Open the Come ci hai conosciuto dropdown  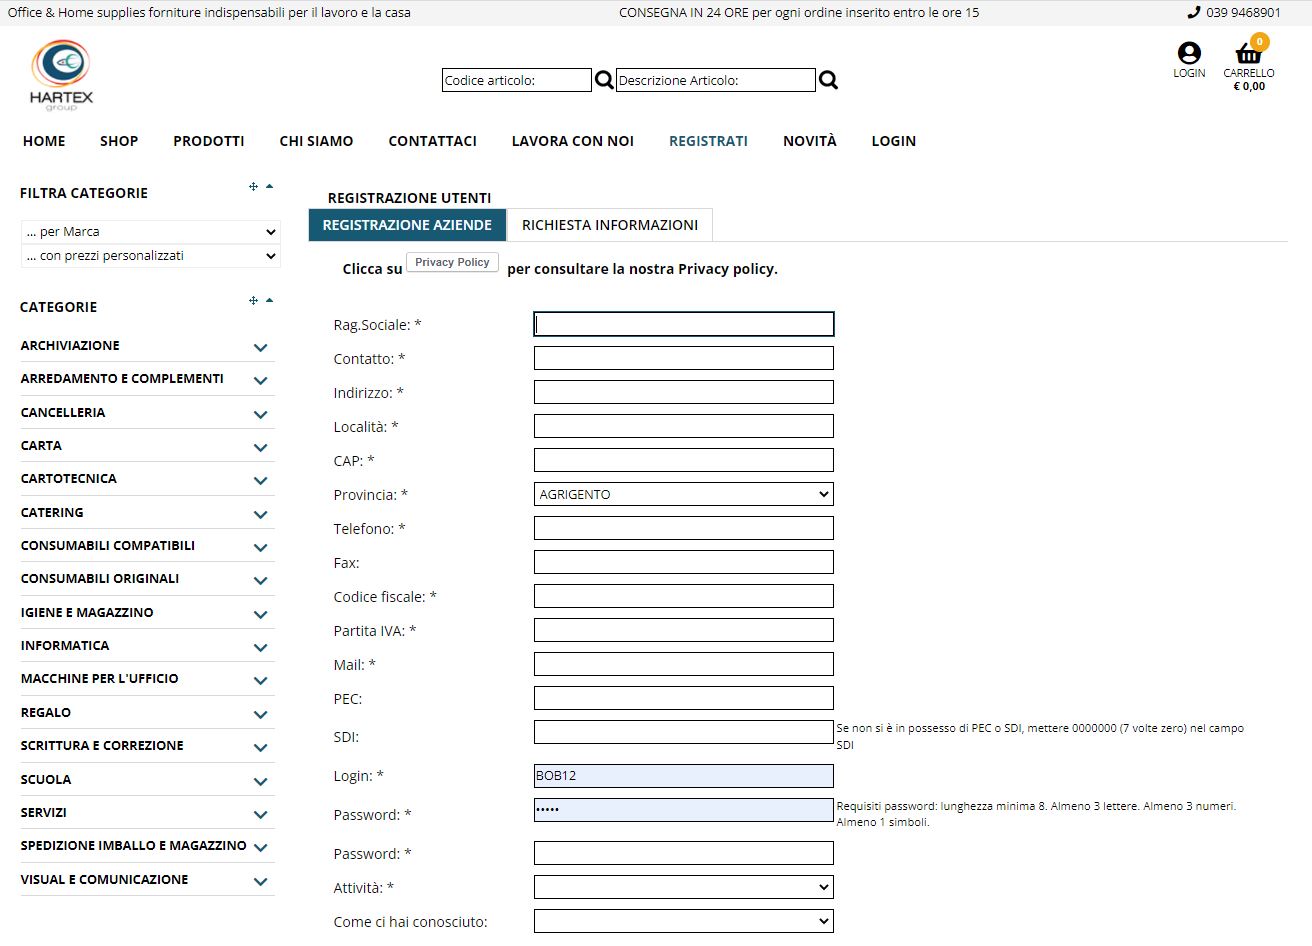pos(684,921)
